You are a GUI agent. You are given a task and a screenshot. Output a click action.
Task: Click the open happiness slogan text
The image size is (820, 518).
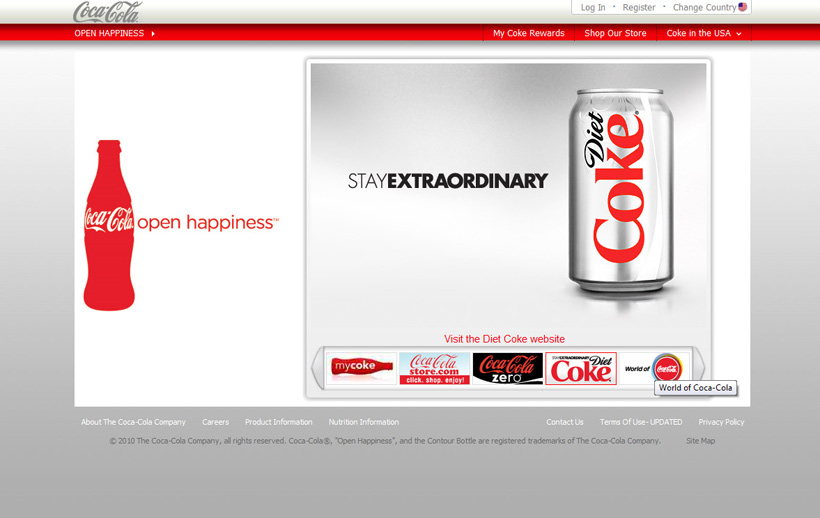(x=208, y=223)
